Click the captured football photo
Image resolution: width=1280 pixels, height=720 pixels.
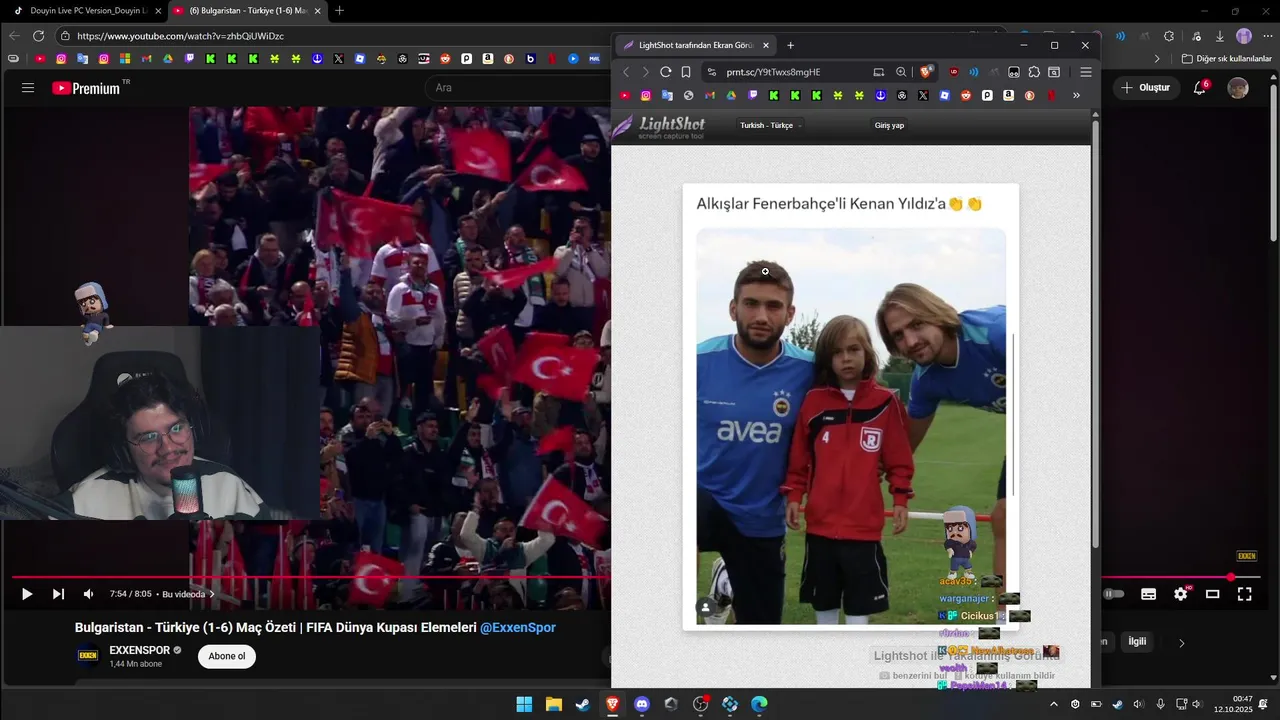tap(851, 426)
